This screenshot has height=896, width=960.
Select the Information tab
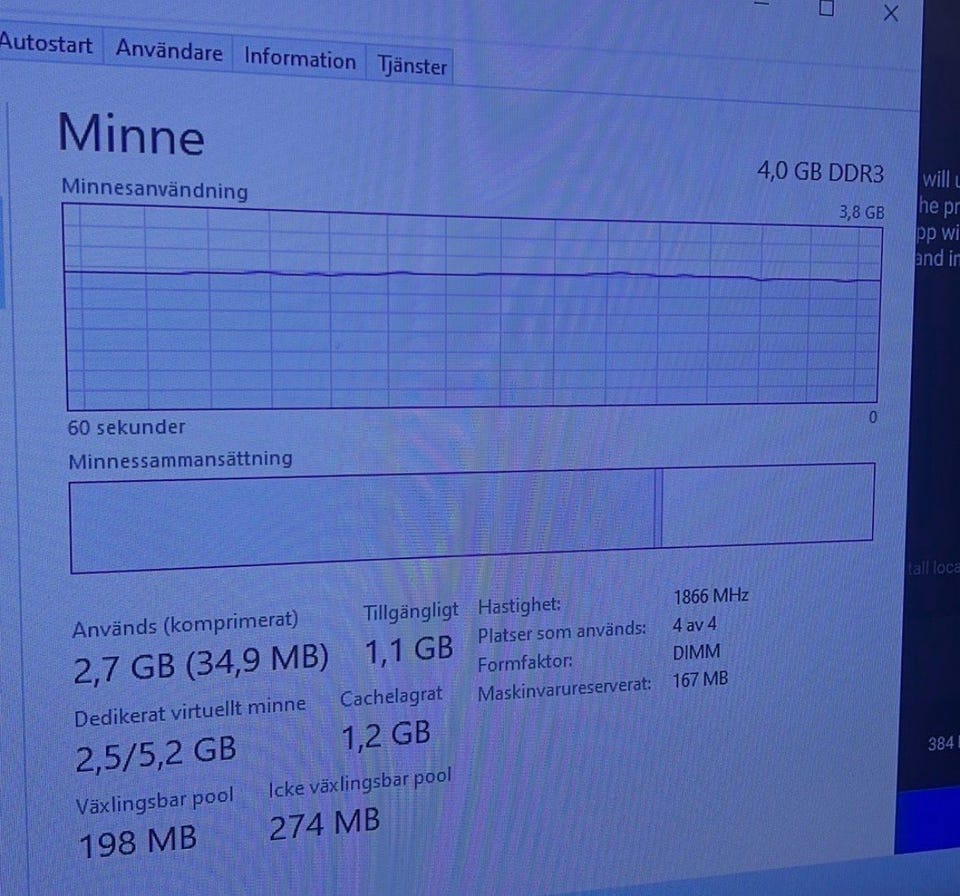299,59
